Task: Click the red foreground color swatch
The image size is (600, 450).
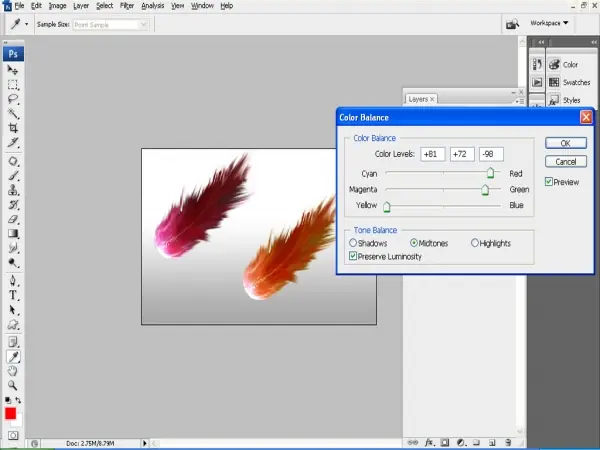Action: click(10, 414)
